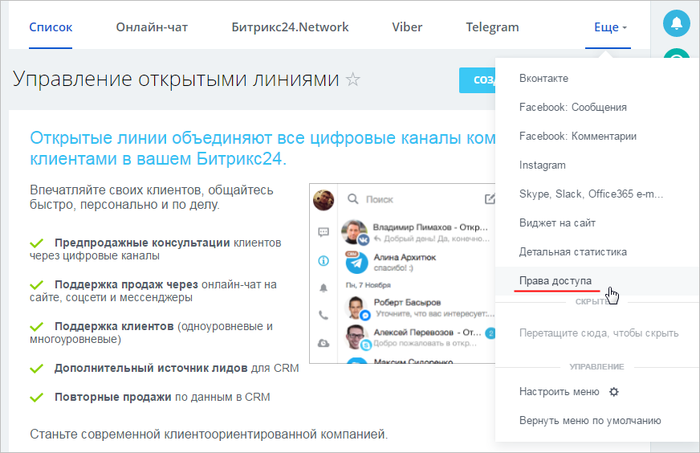Click the phone icon in preview sidebar

pos(323,315)
